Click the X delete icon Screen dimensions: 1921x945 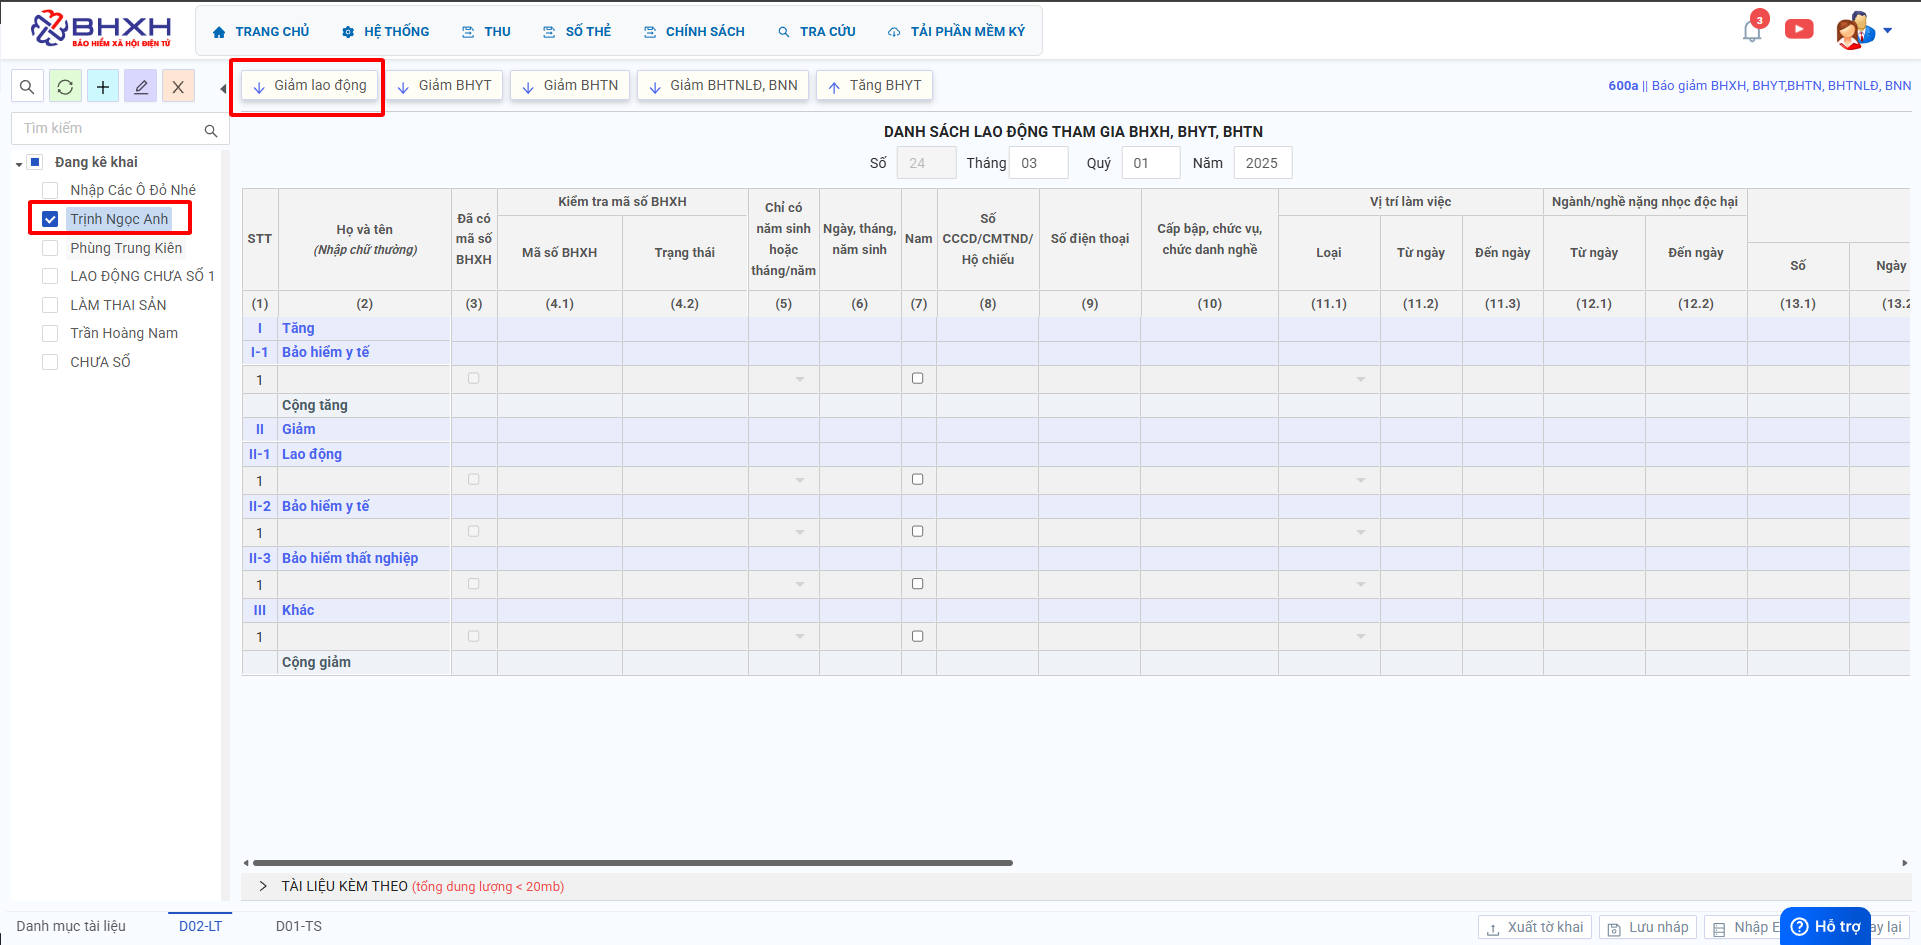[x=178, y=87]
